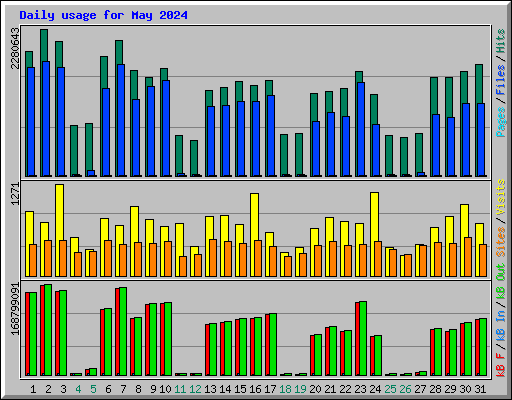512x400 pixels.
Task: Click day 6 on the x-axis
Action: click(108, 389)
